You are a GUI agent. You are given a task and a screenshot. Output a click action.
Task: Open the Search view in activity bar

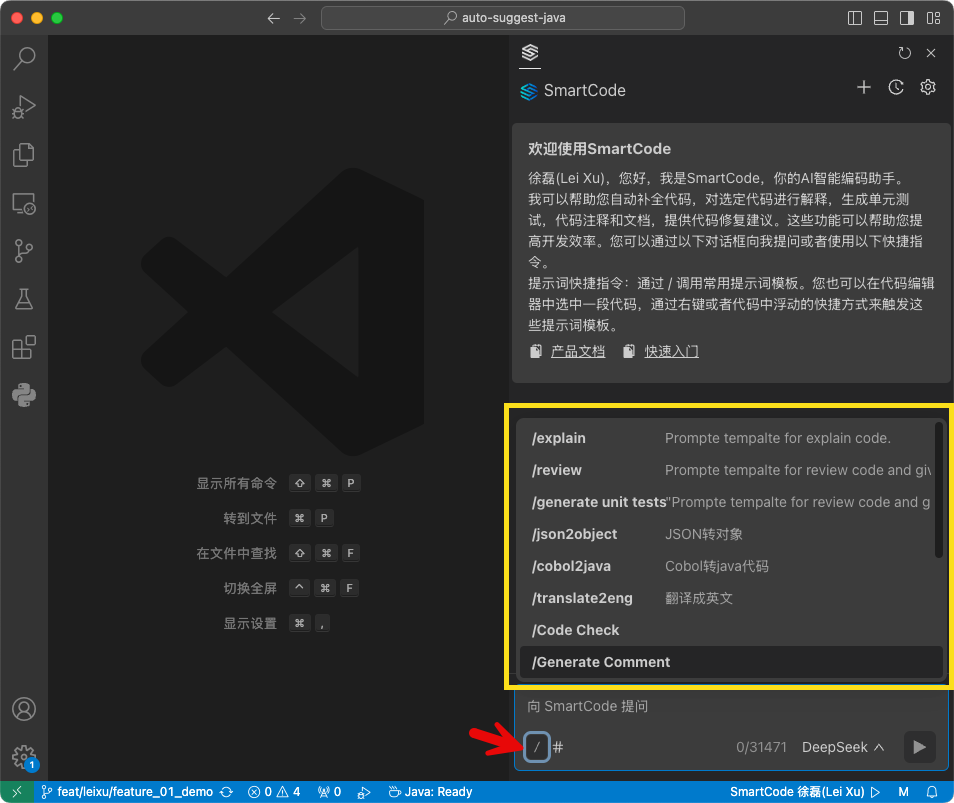pyautogui.click(x=24, y=58)
